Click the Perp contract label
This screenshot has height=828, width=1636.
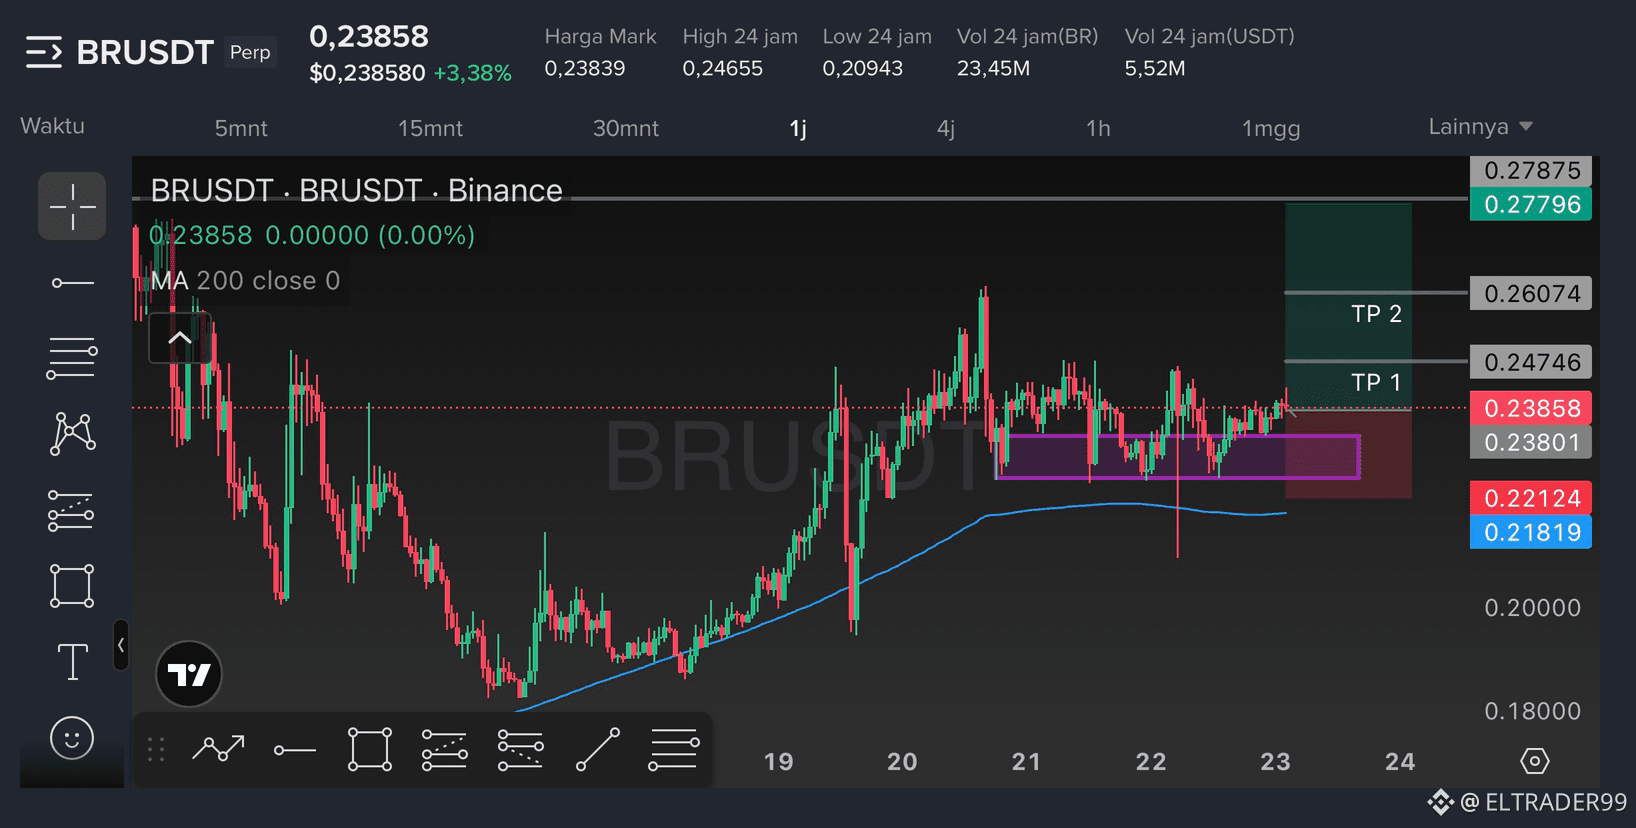[x=250, y=52]
